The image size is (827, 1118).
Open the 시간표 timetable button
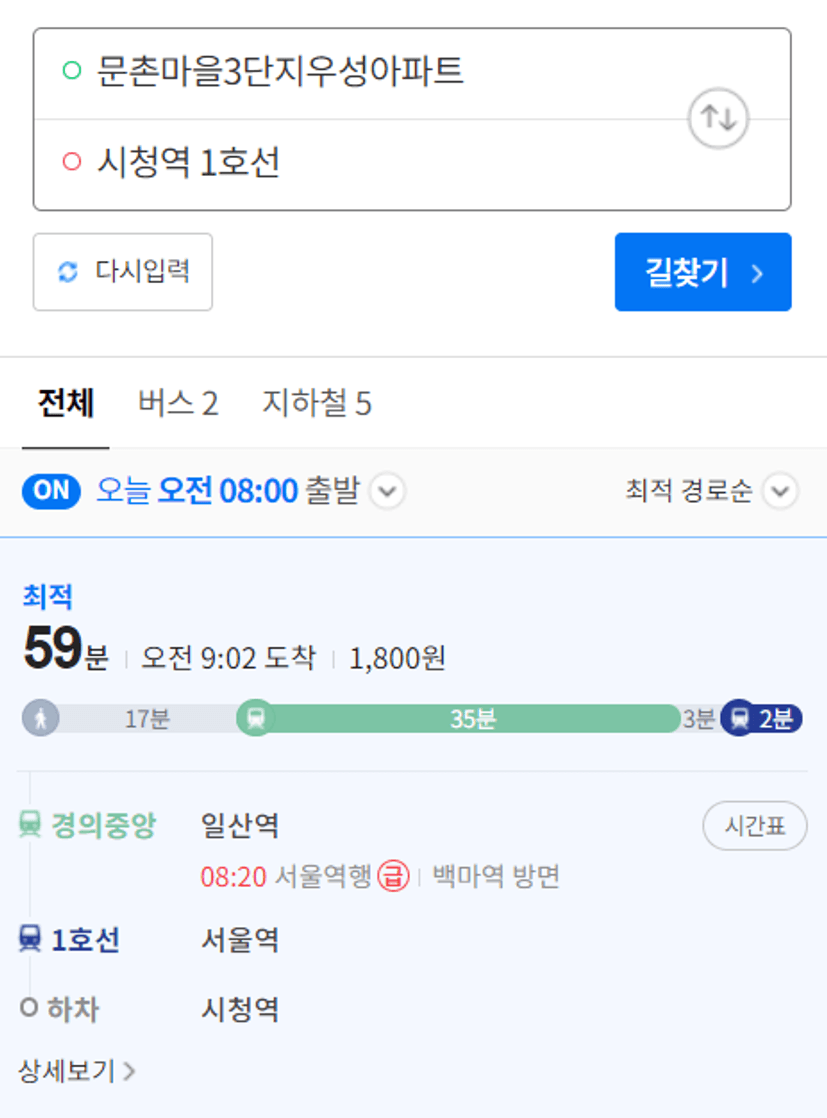[x=754, y=826]
